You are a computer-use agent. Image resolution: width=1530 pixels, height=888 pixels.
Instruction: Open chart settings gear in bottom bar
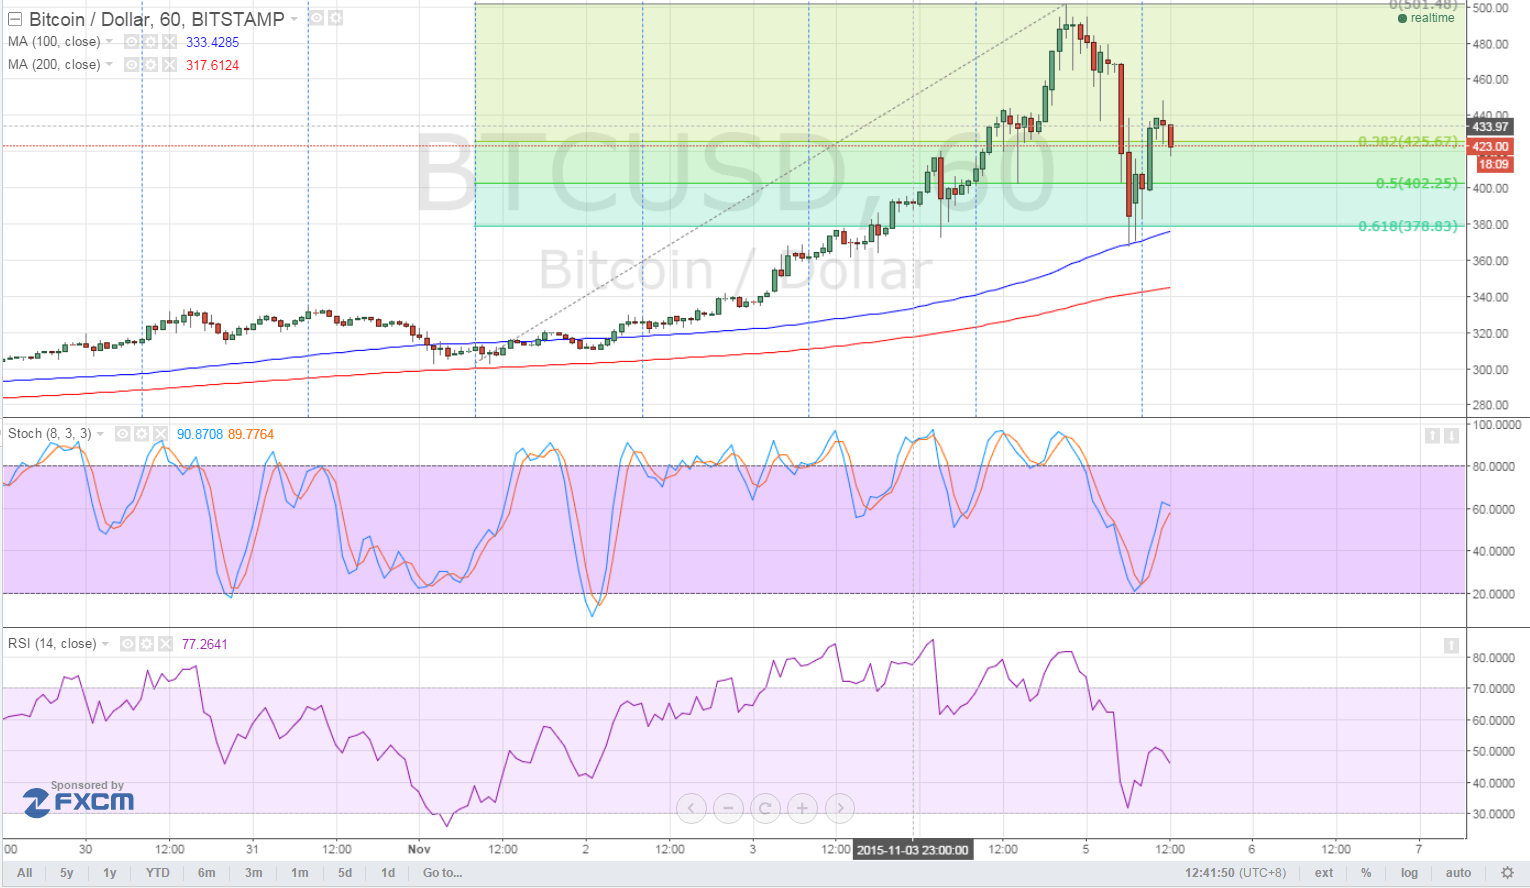click(x=1507, y=873)
